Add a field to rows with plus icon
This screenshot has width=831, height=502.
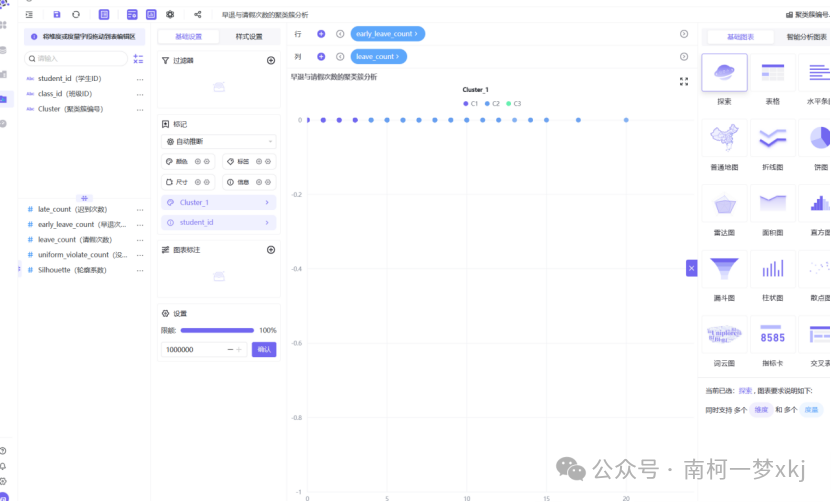click(x=321, y=34)
